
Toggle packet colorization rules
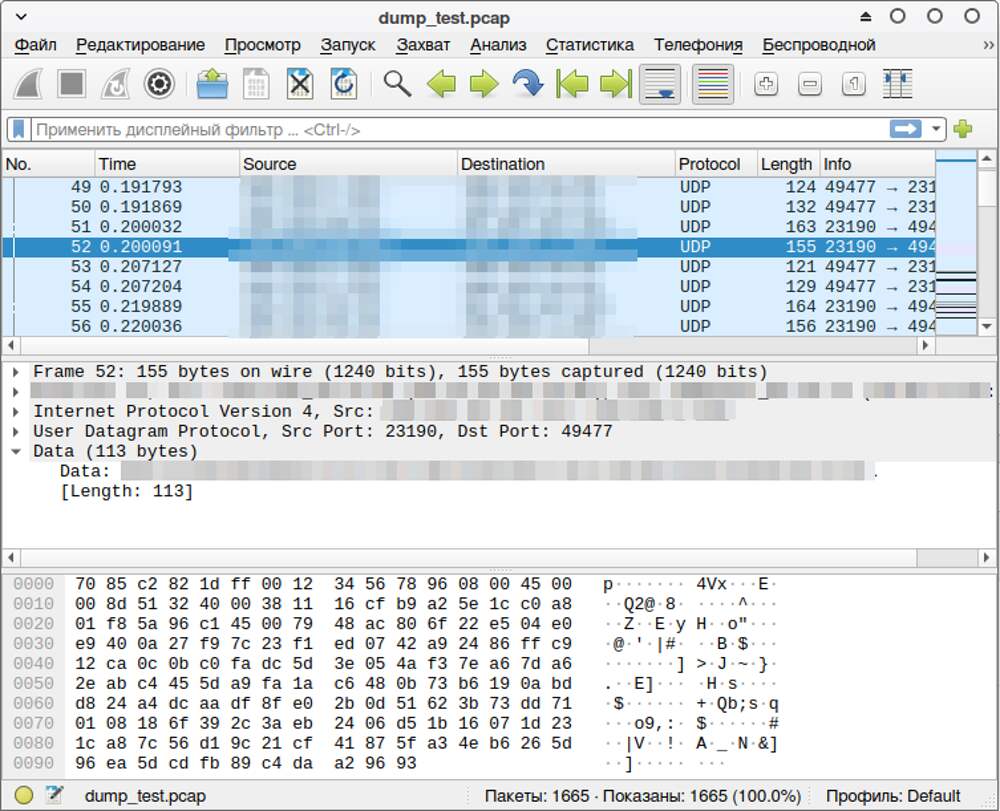(x=712, y=84)
